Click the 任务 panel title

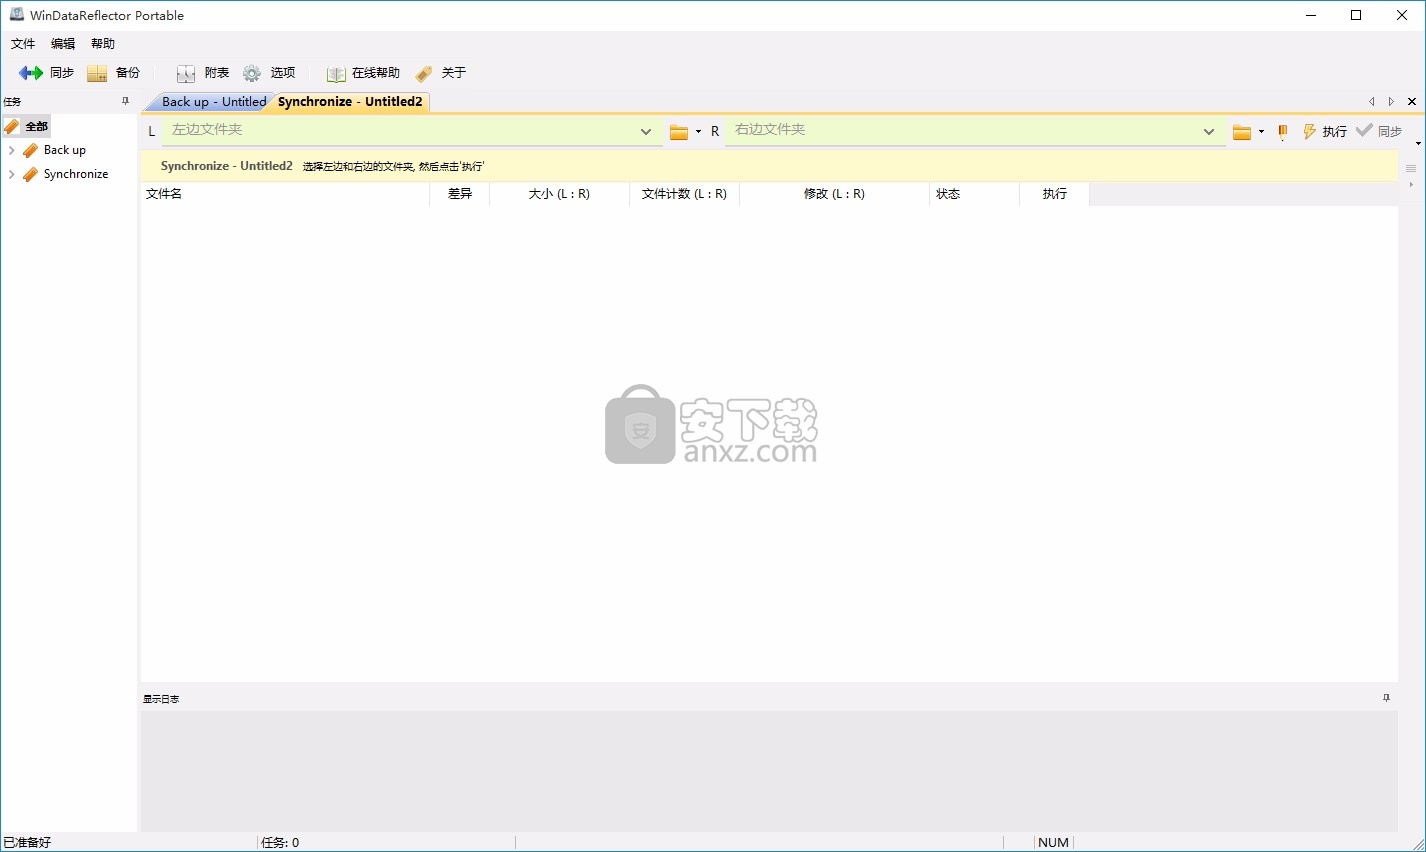tap(12, 102)
